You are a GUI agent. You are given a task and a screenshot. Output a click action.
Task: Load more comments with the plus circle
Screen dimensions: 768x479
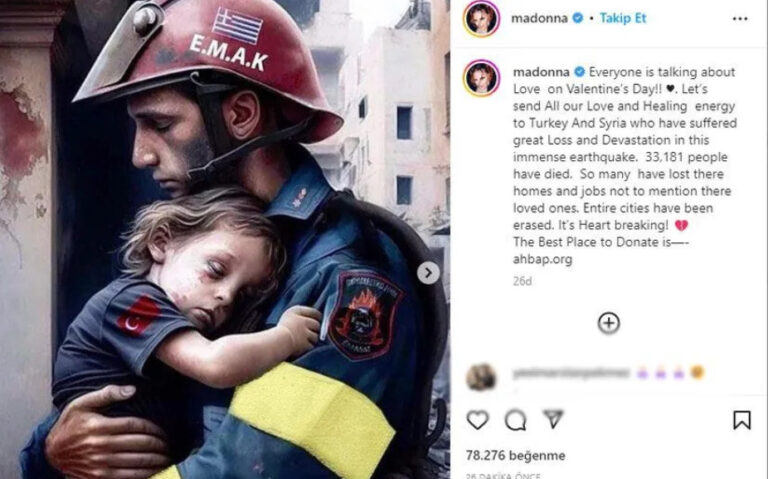coord(609,323)
